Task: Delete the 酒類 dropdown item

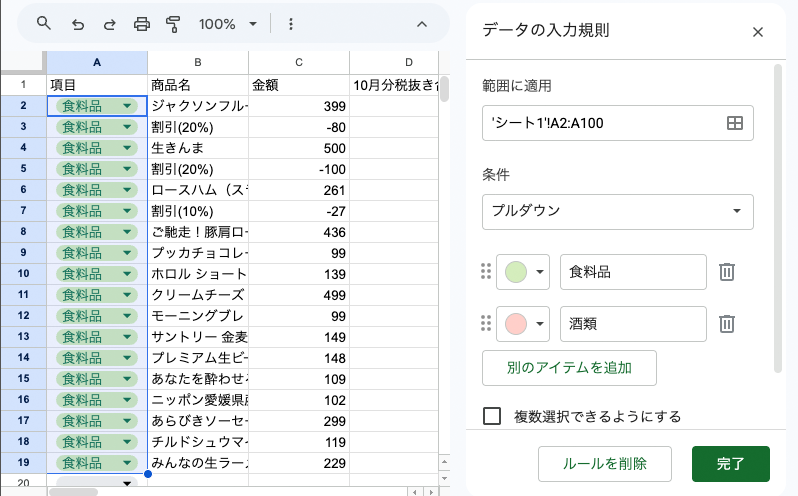Action: [x=726, y=324]
